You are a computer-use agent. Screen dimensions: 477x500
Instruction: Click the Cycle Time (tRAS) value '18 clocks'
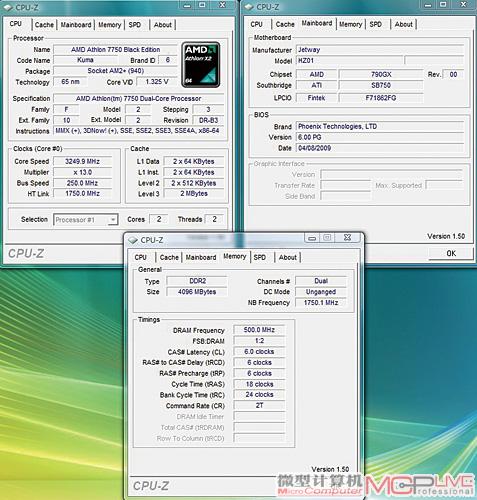tap(259, 384)
